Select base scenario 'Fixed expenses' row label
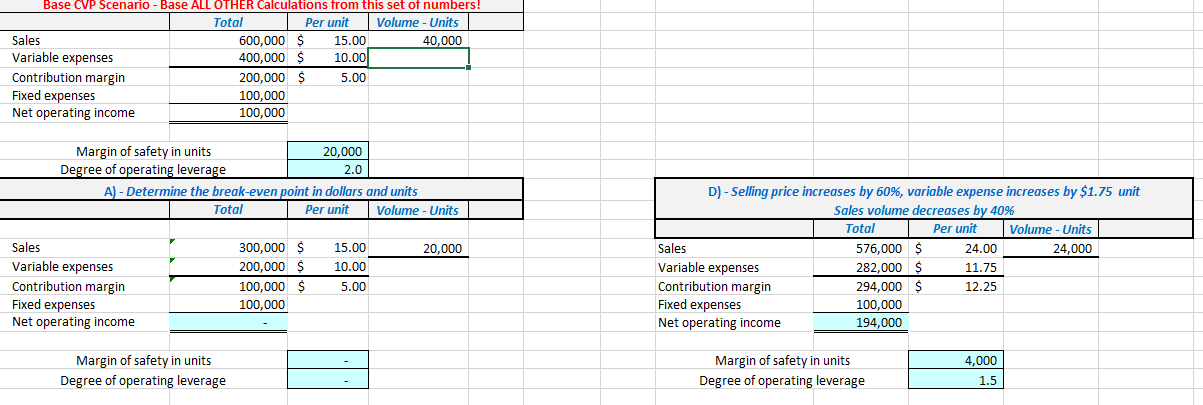This screenshot has height=405, width=1203. (53, 95)
